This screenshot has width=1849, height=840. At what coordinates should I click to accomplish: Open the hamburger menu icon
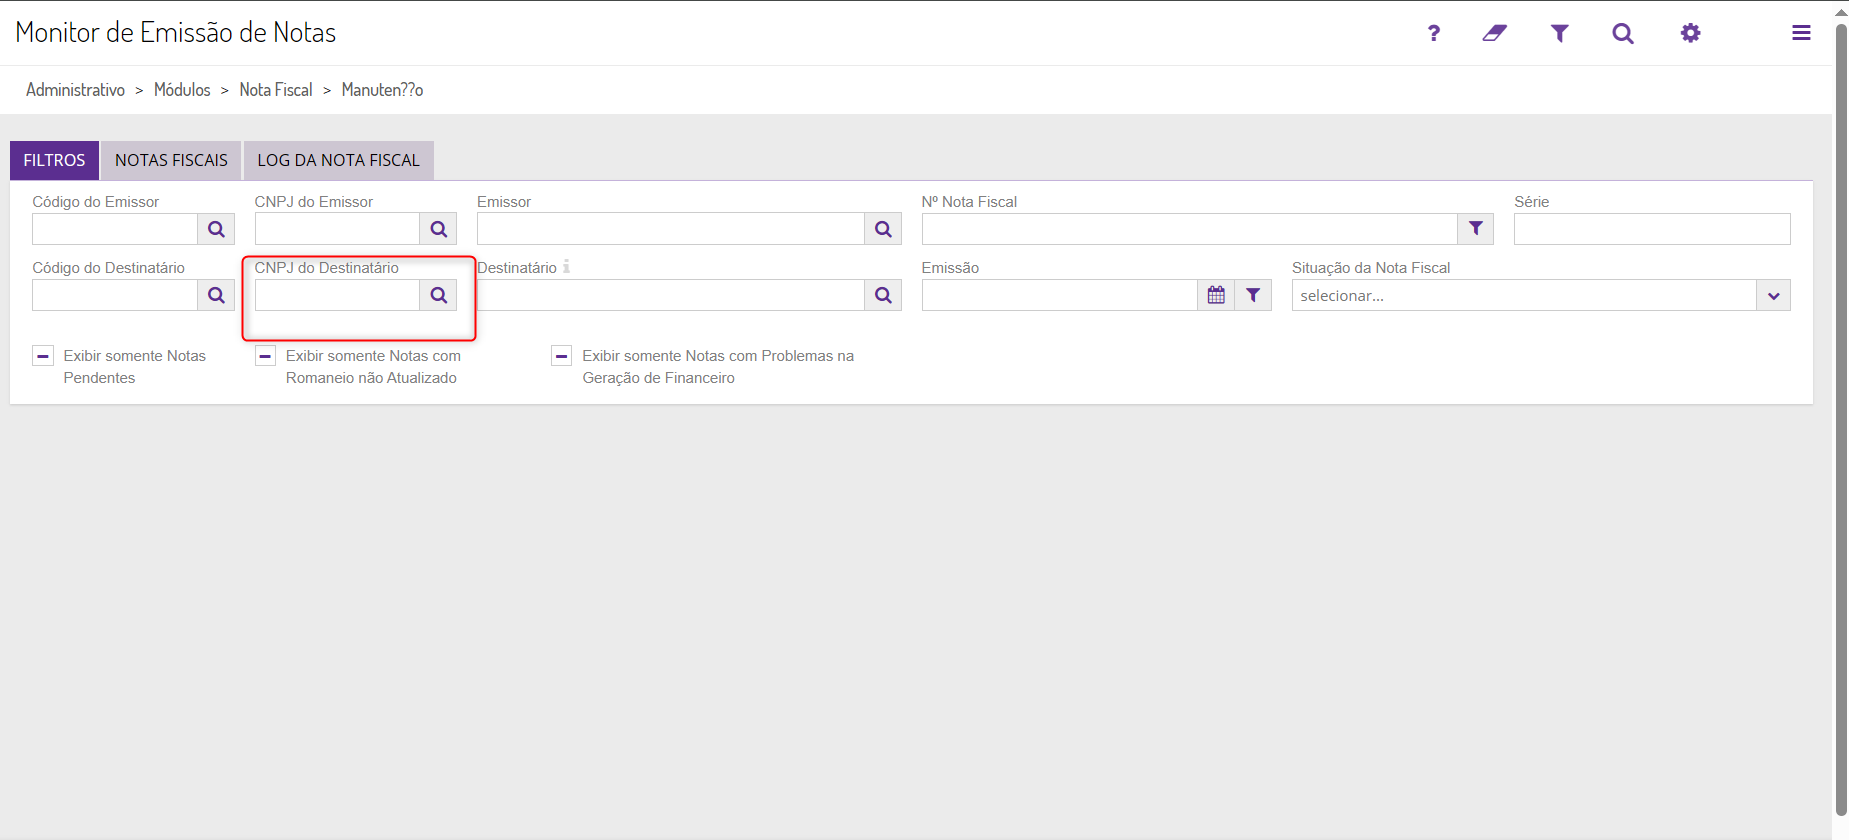click(1801, 33)
